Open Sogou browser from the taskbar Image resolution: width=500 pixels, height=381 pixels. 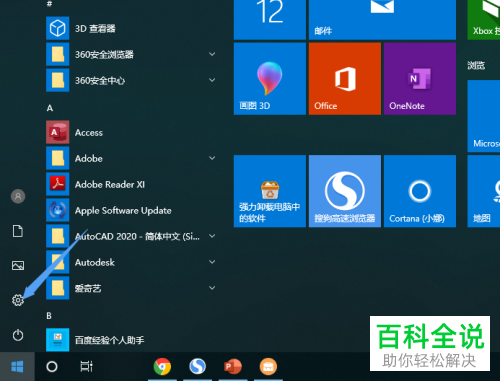198,367
